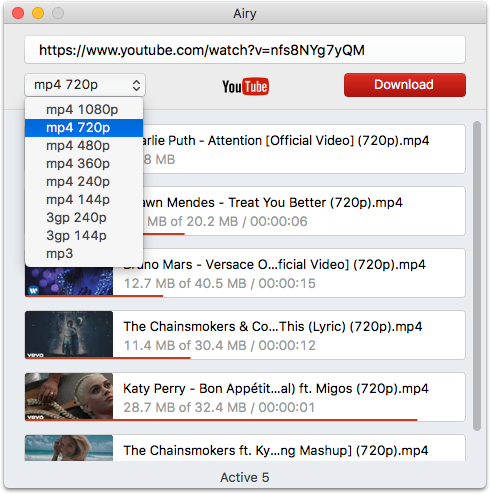The height and width of the screenshot is (494, 490).
Task: Click The Chainsmokers Mashup video thumbnail
Action: point(69,448)
